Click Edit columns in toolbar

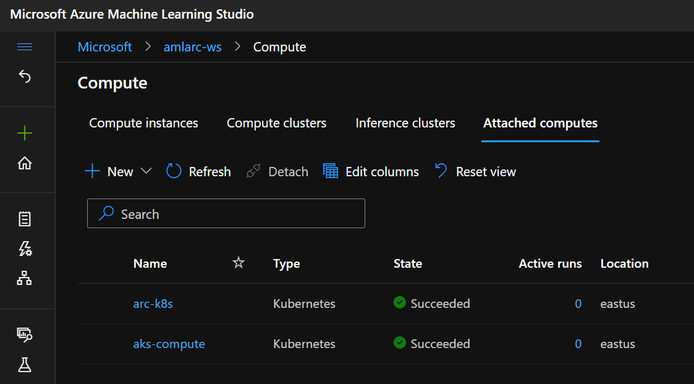click(x=370, y=171)
